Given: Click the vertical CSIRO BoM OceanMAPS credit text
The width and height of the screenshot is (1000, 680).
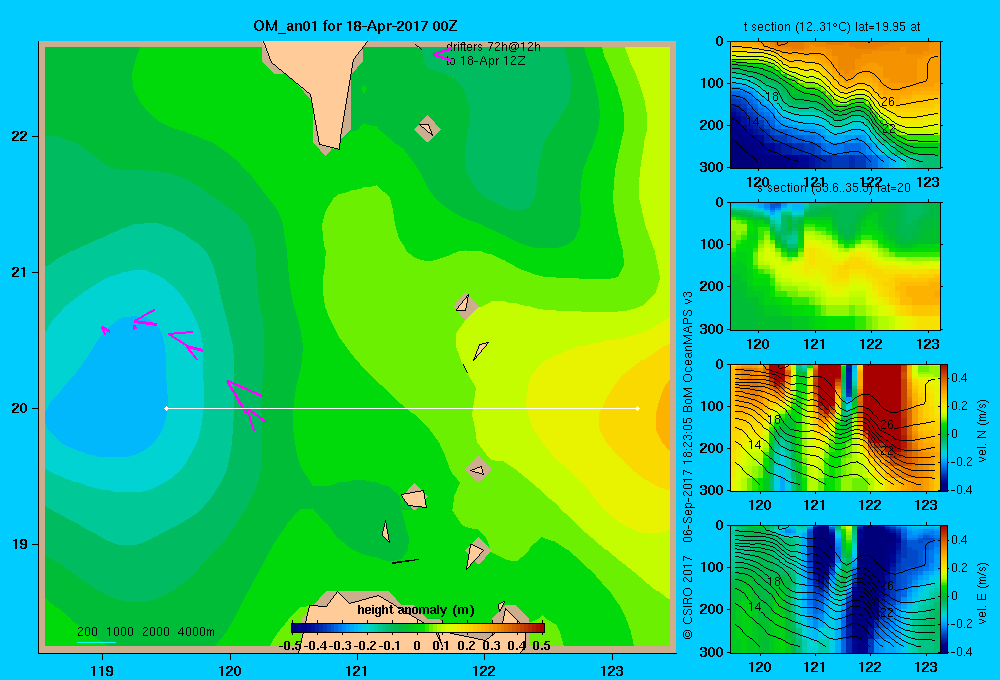Looking at the screenshot, I should (688, 465).
